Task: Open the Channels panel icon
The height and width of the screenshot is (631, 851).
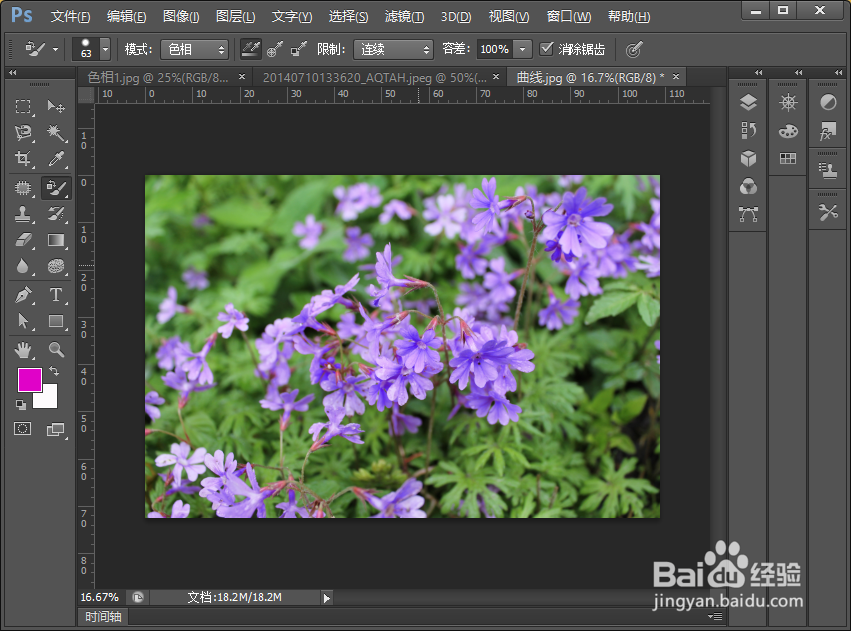Action: (x=748, y=187)
